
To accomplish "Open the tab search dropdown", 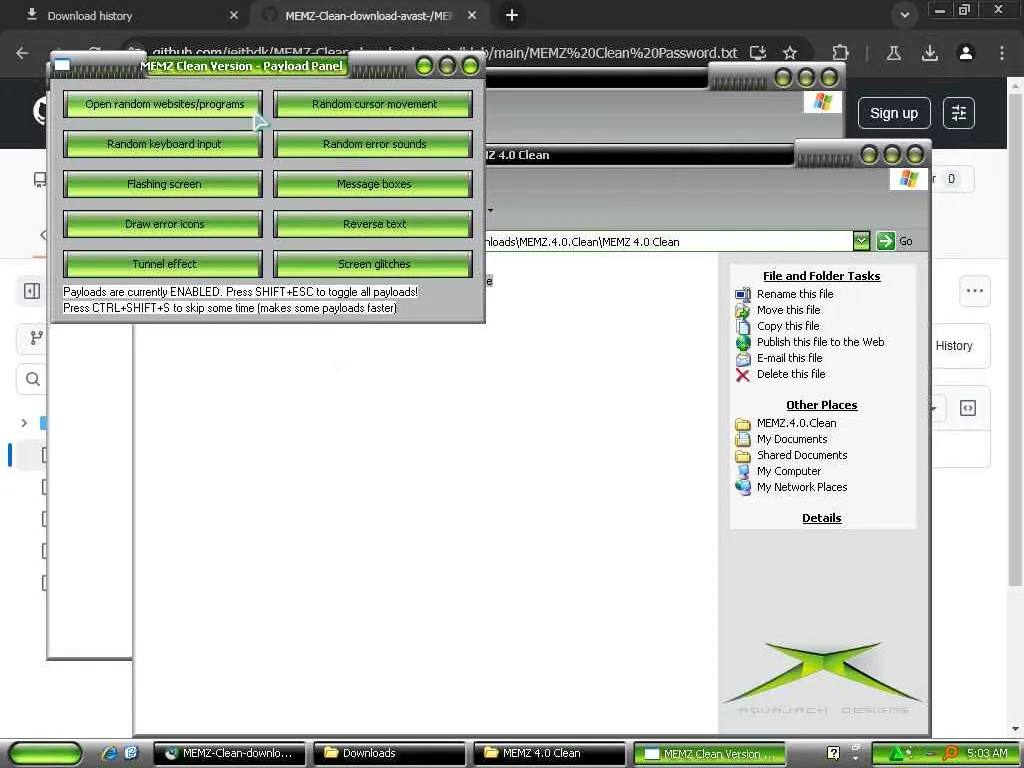I will [x=904, y=15].
